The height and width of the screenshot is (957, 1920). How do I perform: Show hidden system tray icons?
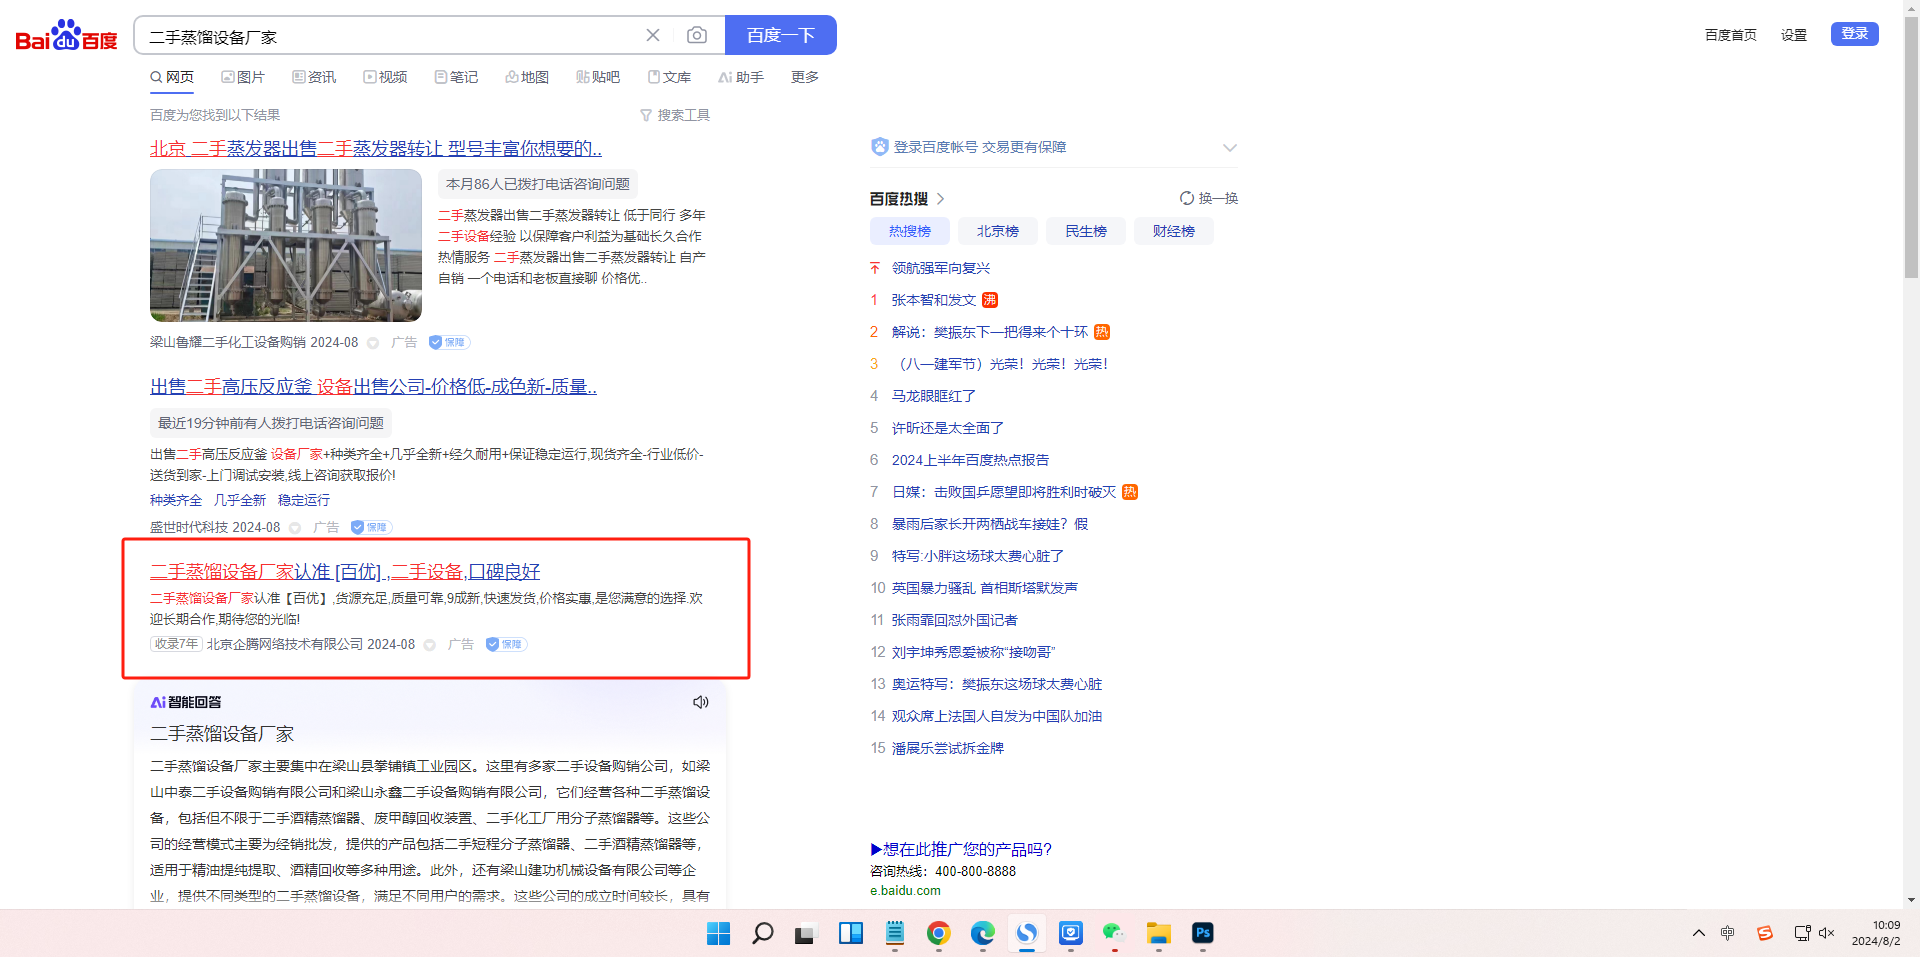pyautogui.click(x=1698, y=933)
